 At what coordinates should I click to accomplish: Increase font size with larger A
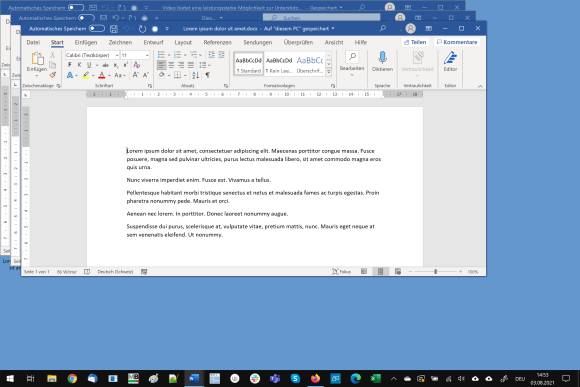tap(135, 75)
